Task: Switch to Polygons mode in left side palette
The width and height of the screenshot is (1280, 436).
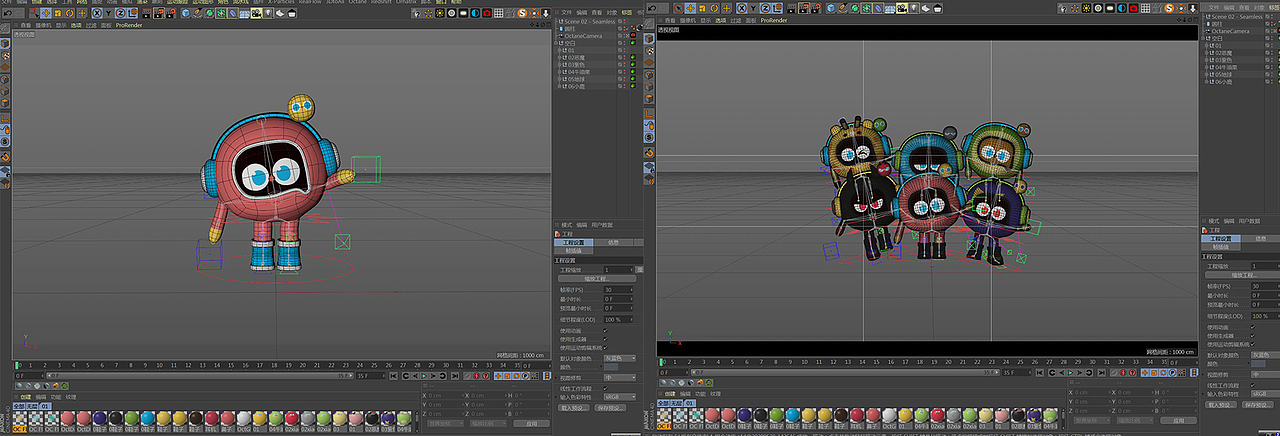Action: (5, 101)
